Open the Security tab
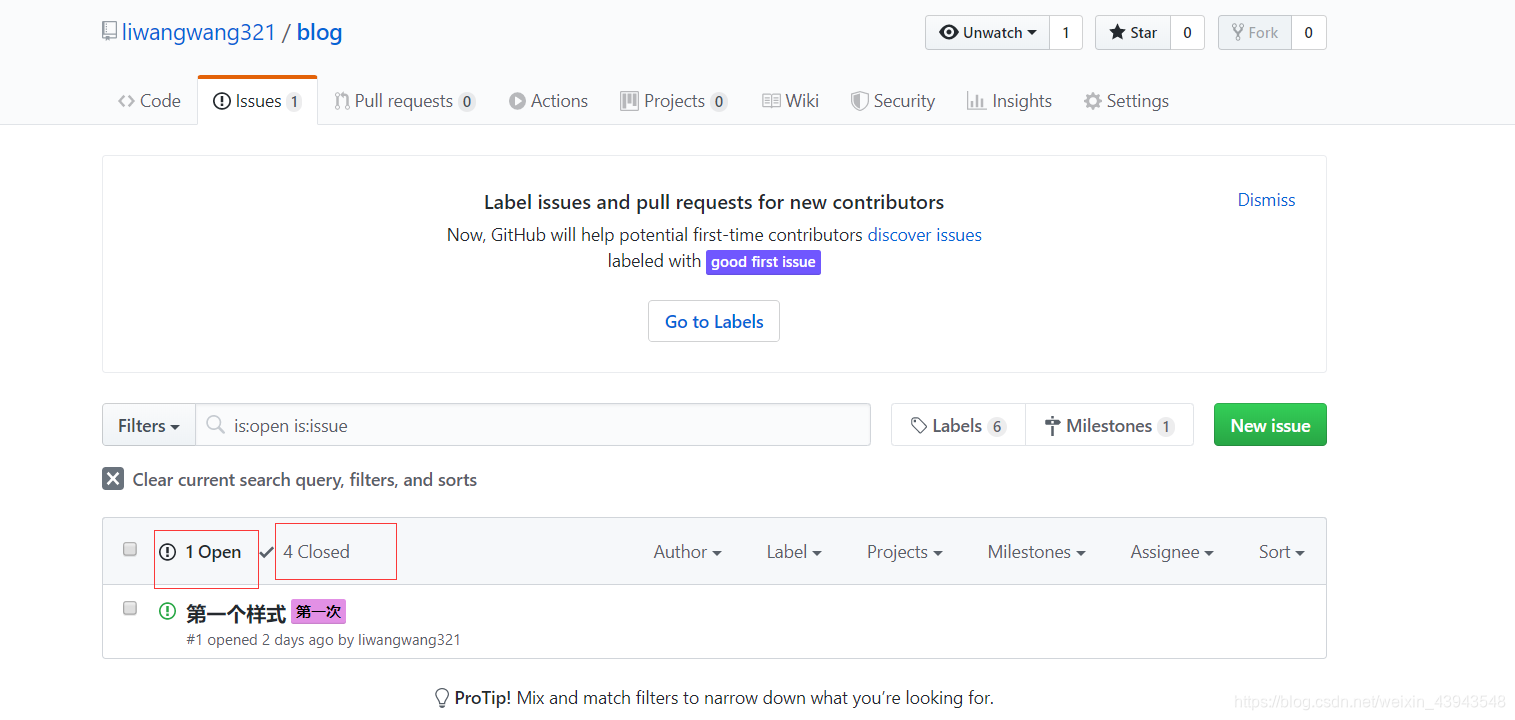1515x720 pixels. (892, 101)
